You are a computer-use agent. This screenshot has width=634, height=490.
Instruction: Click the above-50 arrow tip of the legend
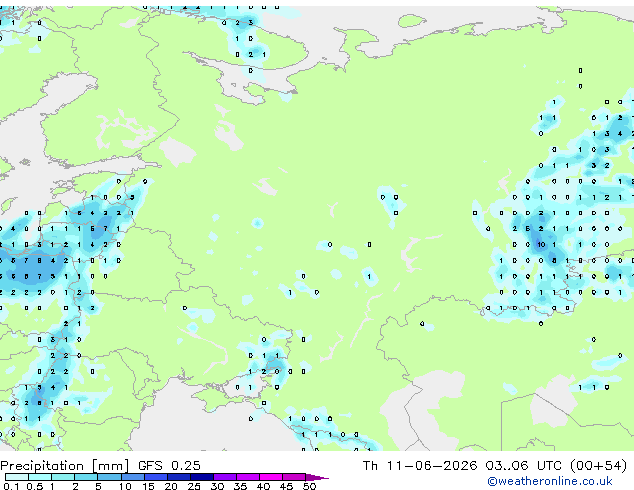(317, 477)
